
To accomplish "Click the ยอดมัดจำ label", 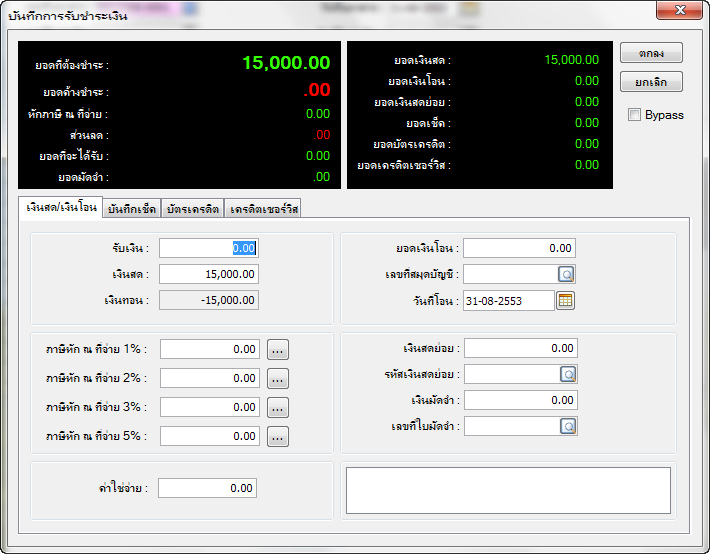I will click(x=83, y=177).
